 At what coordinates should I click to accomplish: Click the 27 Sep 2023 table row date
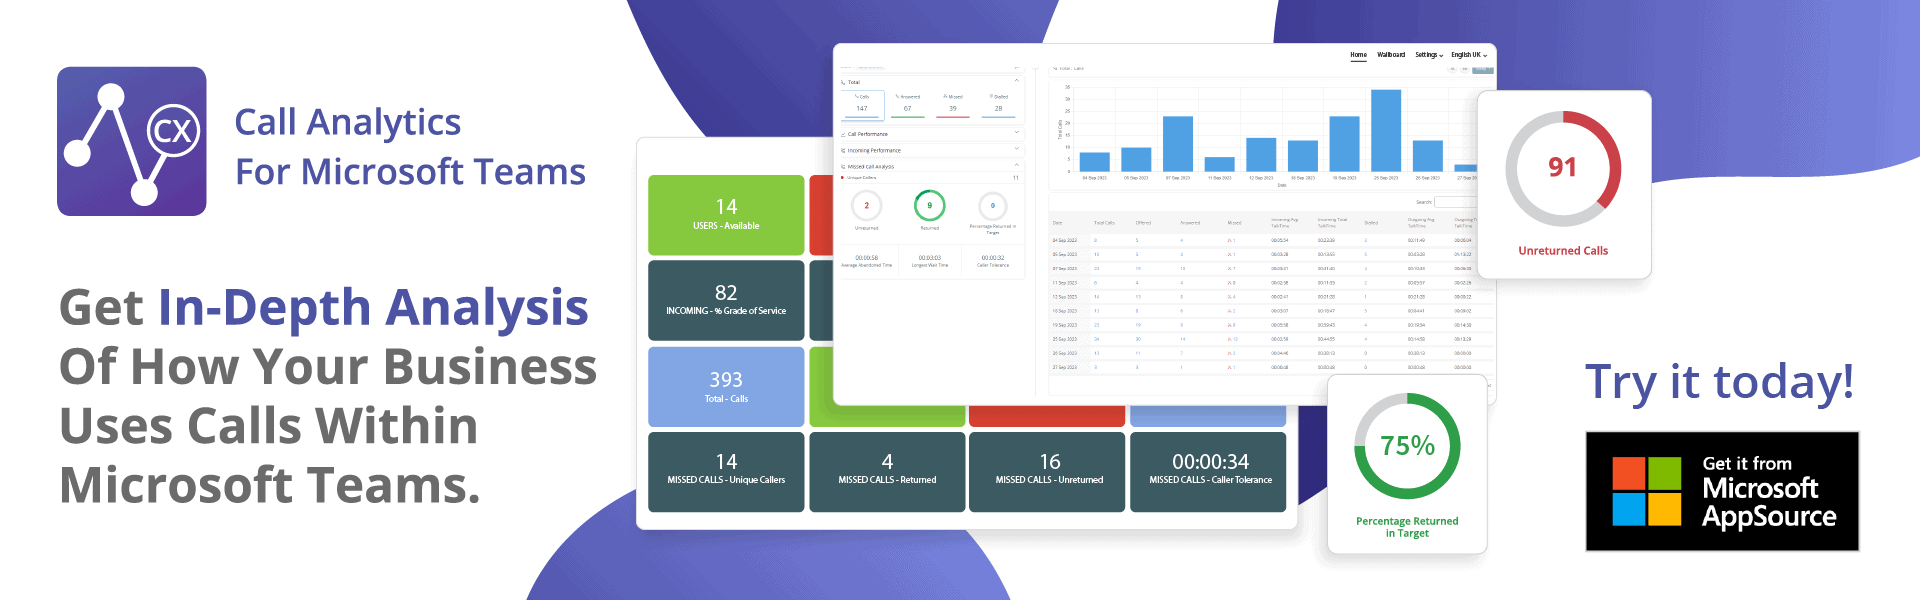1064,367
